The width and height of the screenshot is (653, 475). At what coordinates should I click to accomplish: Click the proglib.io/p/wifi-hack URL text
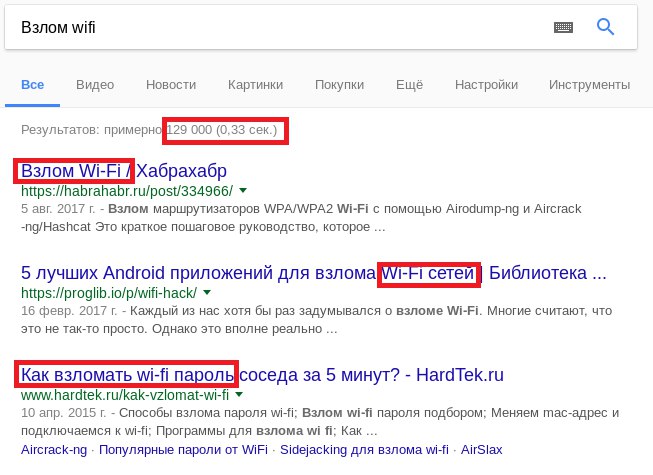(109, 293)
